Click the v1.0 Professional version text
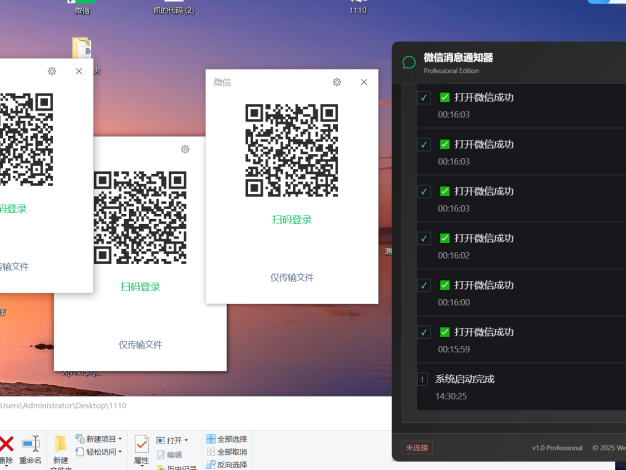The width and height of the screenshot is (626, 470). point(557,448)
